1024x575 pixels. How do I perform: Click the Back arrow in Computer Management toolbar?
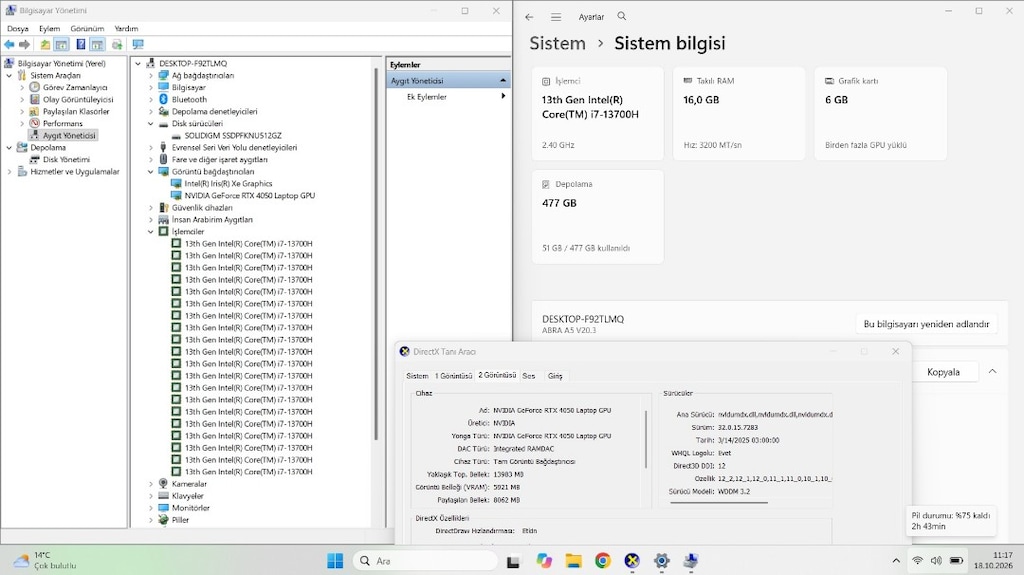pyautogui.click(x=9, y=44)
